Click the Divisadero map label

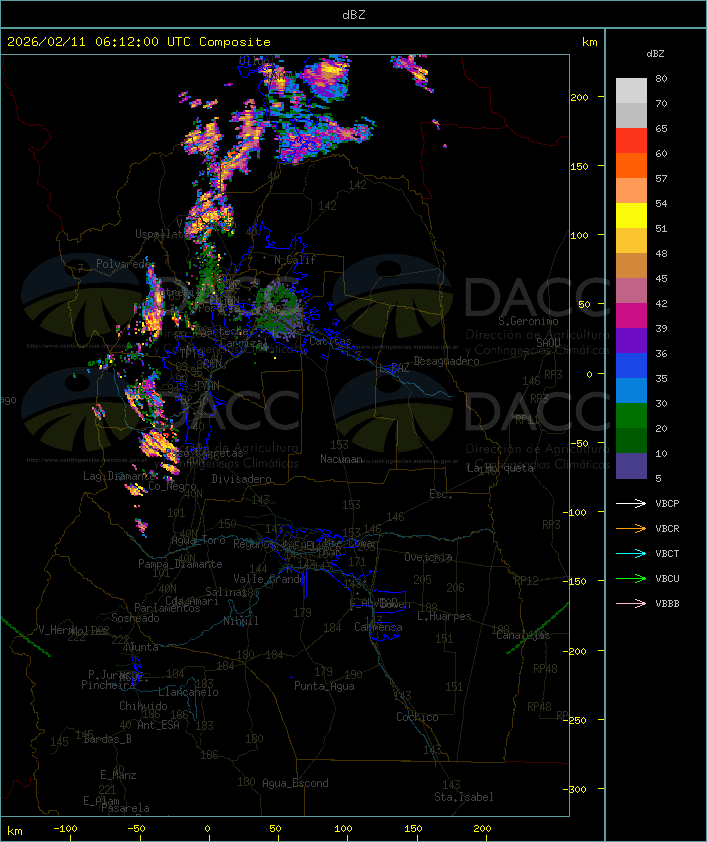point(242,479)
